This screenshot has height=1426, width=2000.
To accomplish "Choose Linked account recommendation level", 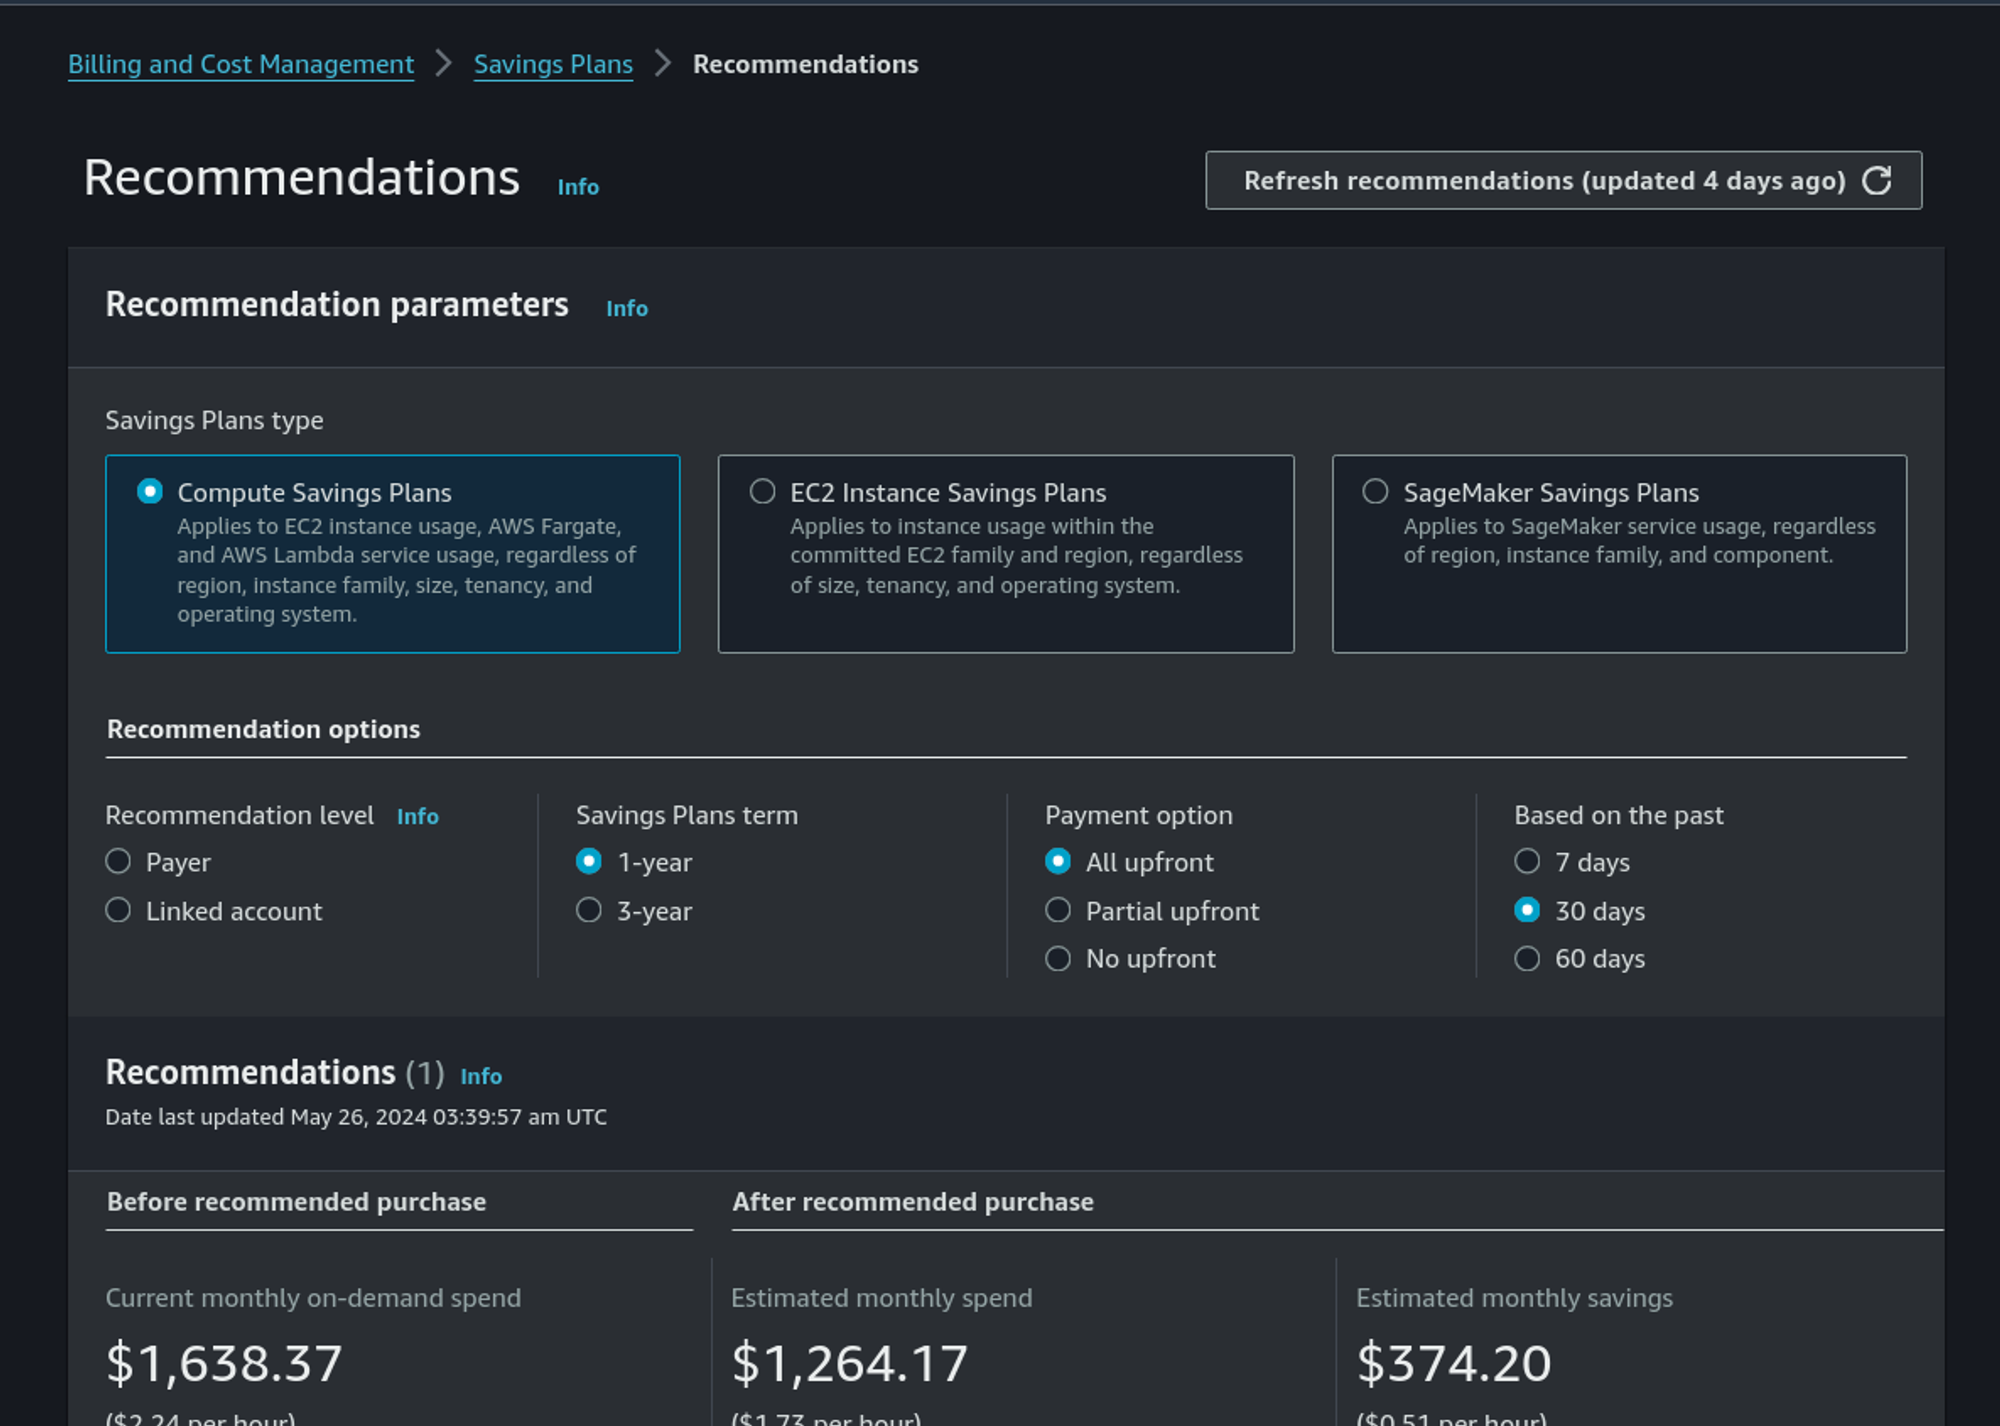I will click(119, 910).
